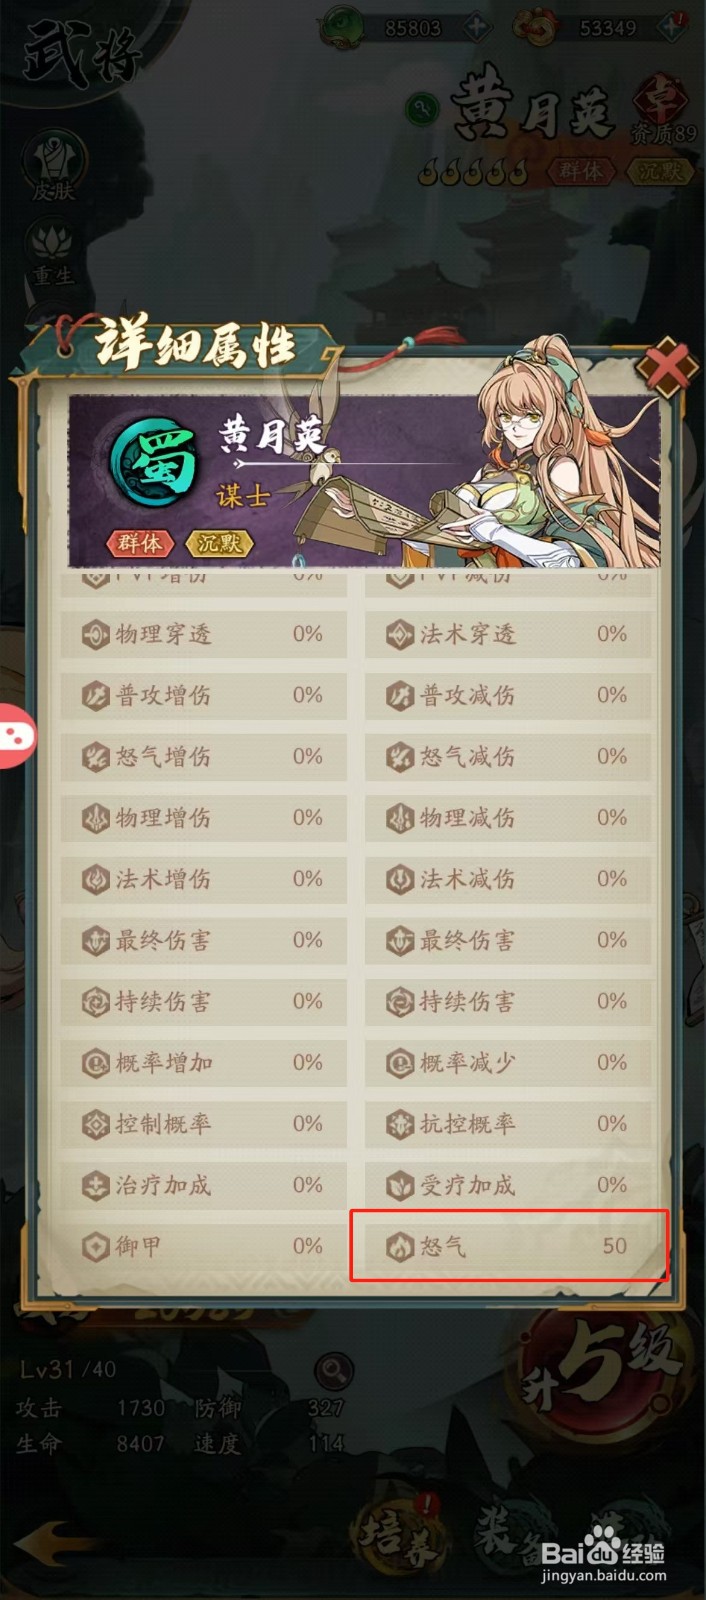Screen dimensions: 706x1600
Task: Tap the 沉默 tag in hero banner
Action: pyautogui.click(x=219, y=542)
